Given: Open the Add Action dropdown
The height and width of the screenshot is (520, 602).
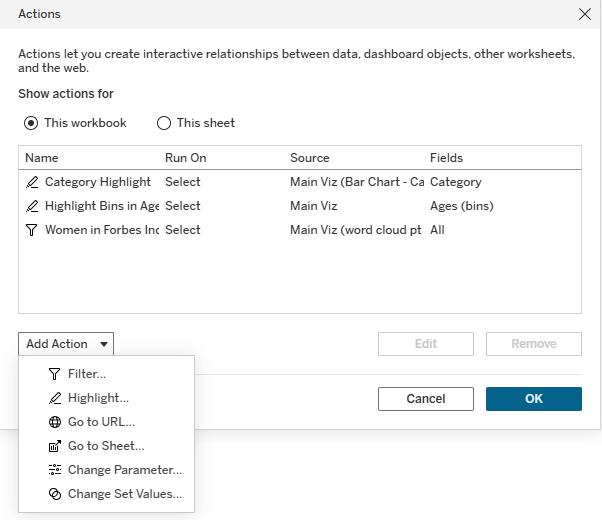Looking at the screenshot, I should tap(66, 344).
